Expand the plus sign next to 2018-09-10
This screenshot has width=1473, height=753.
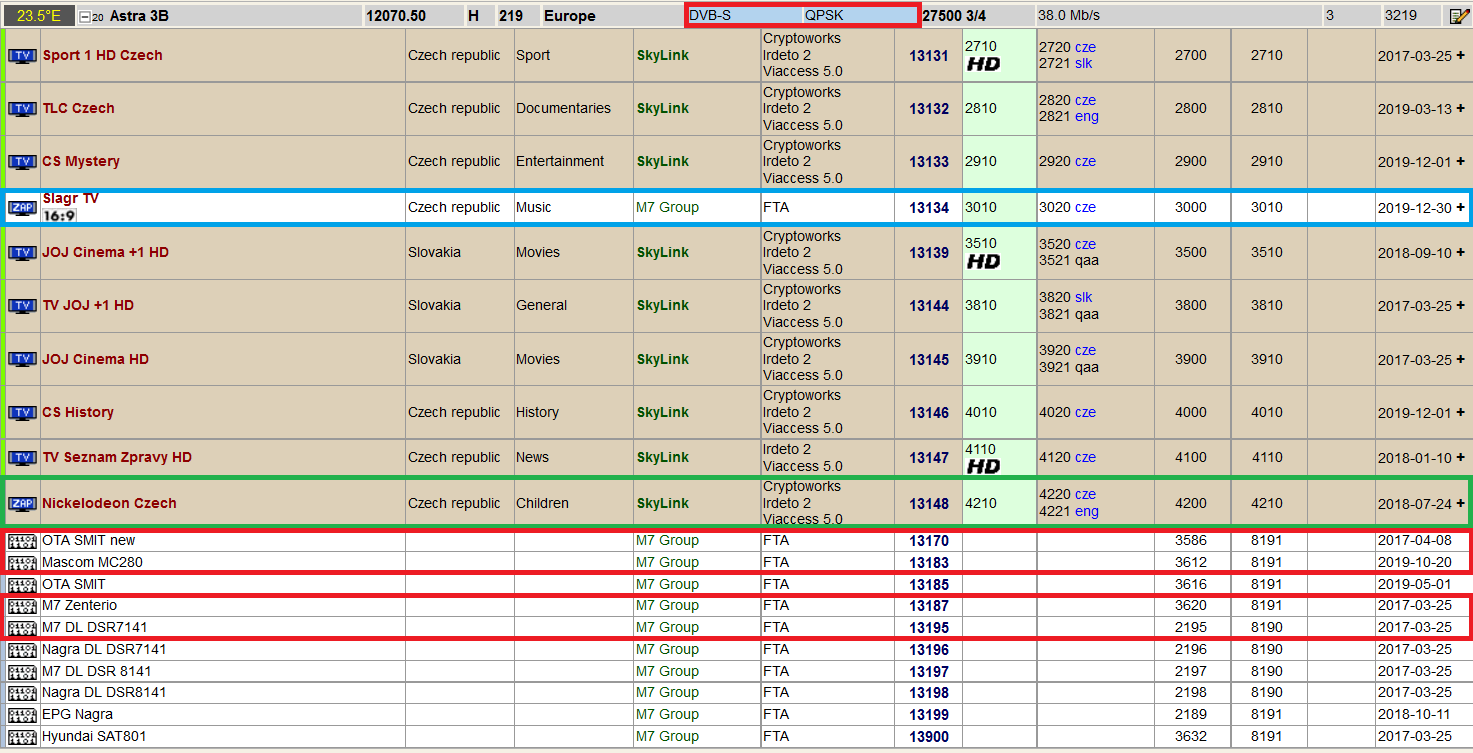tap(1461, 253)
